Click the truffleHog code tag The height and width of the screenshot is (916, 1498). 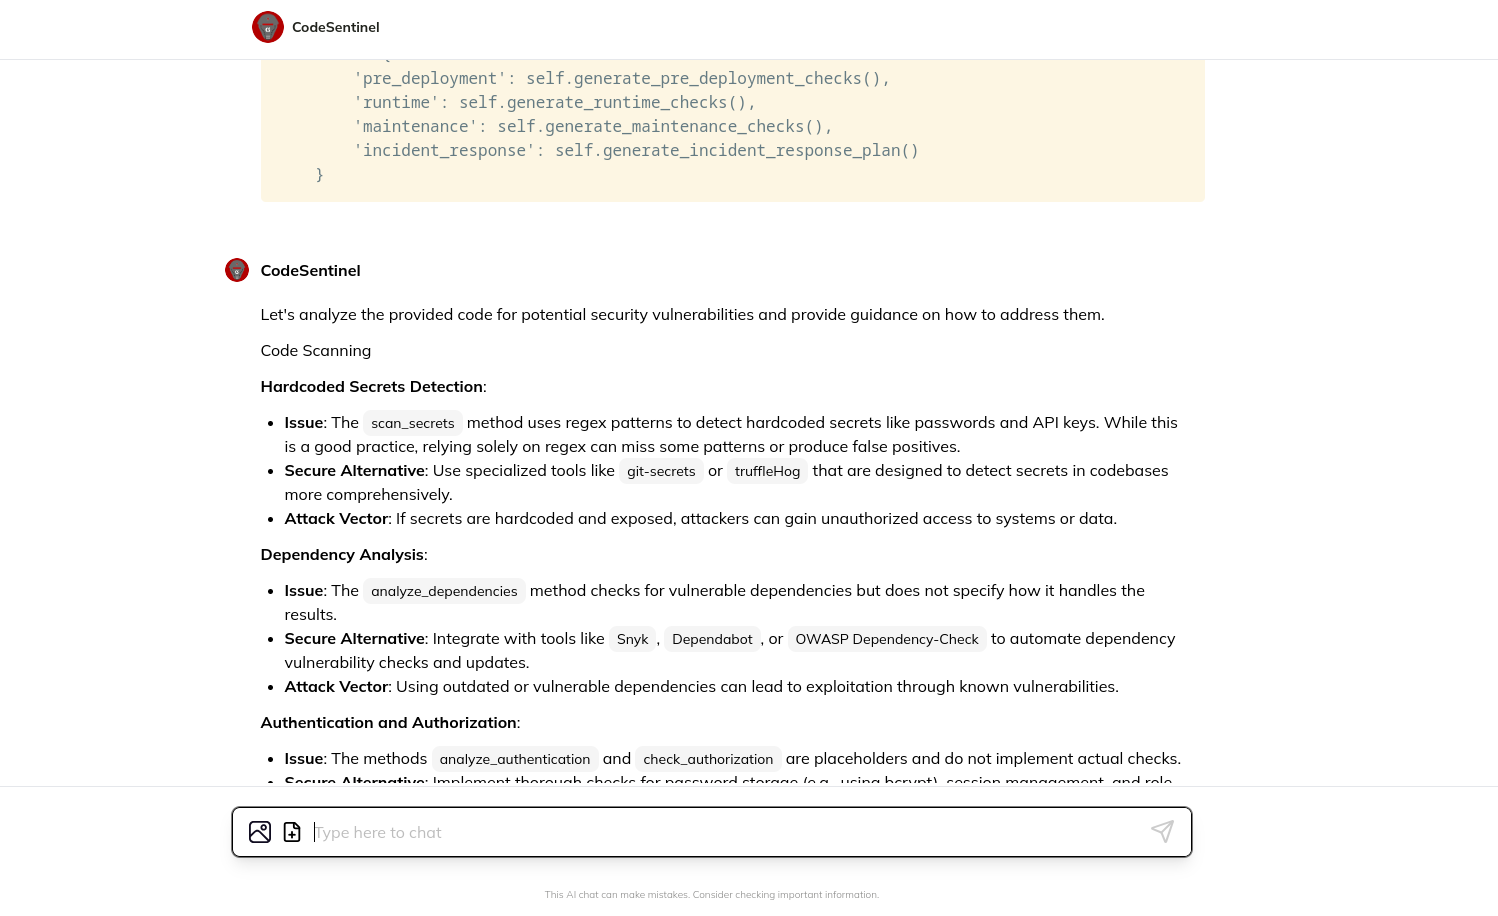coord(767,471)
